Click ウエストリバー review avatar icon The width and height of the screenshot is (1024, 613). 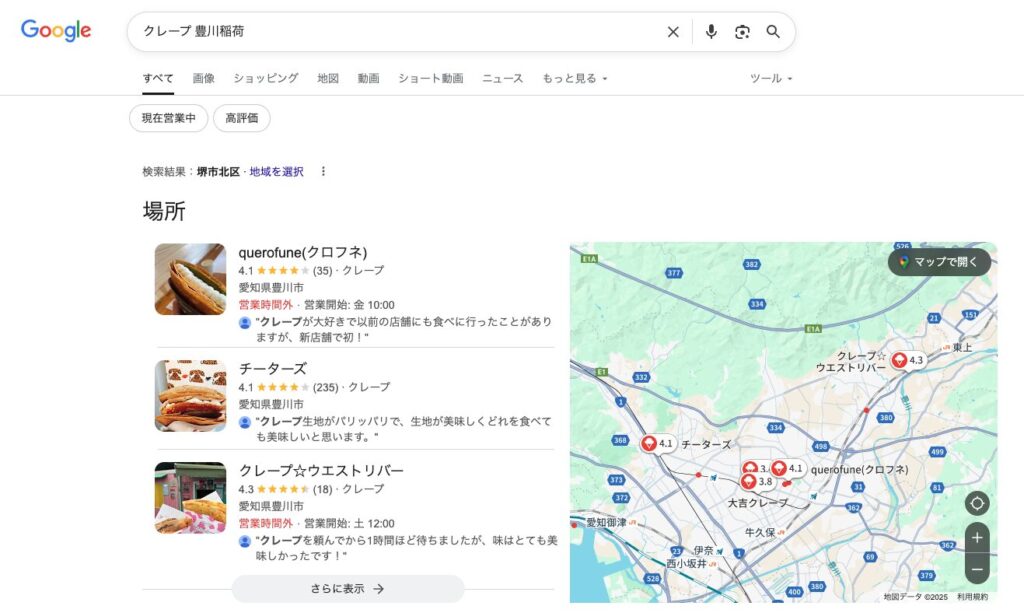coord(245,541)
